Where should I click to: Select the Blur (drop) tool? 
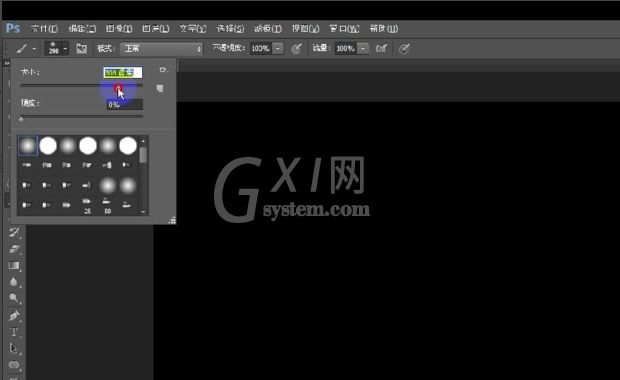pos(14,282)
